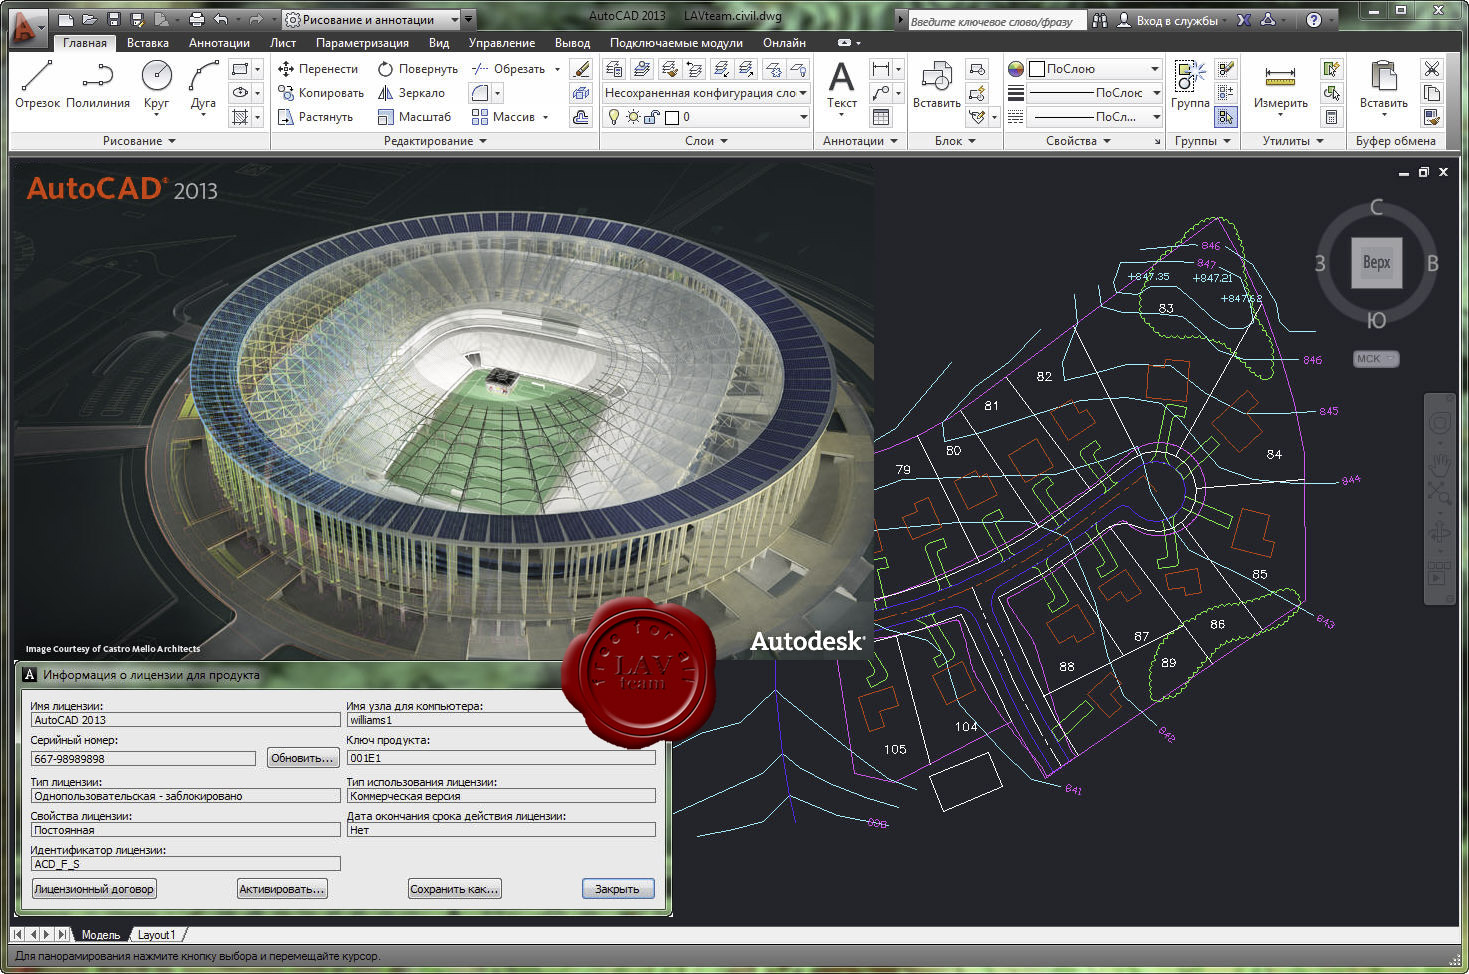Click the Повернуть rotate tool

417,69
